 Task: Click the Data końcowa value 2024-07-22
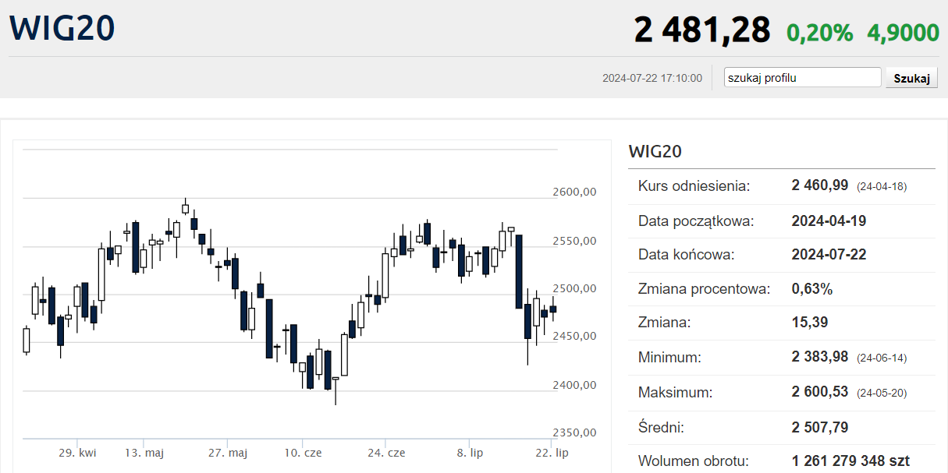click(828, 255)
